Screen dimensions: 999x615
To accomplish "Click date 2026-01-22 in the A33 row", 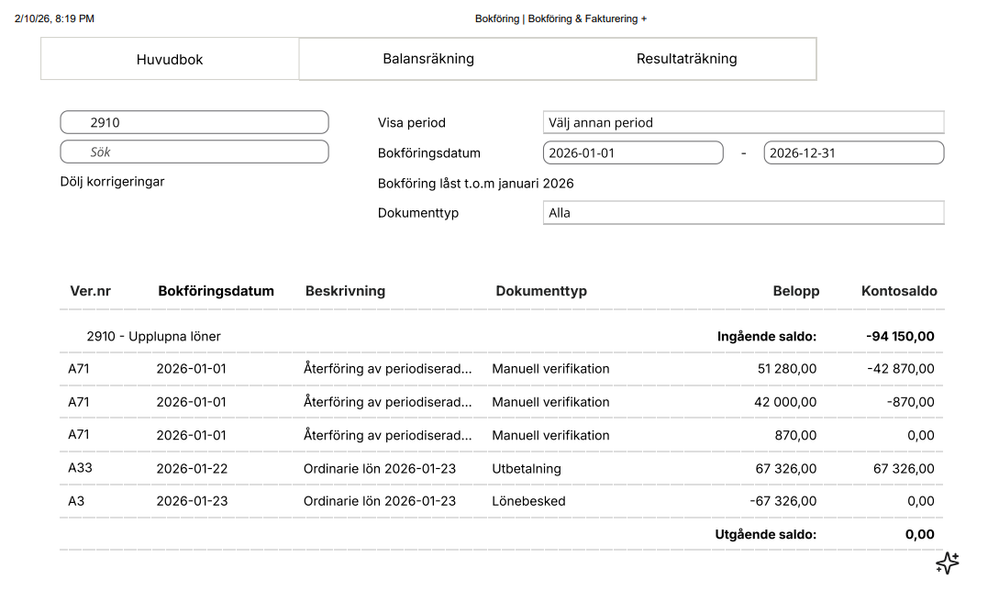I will click(192, 468).
